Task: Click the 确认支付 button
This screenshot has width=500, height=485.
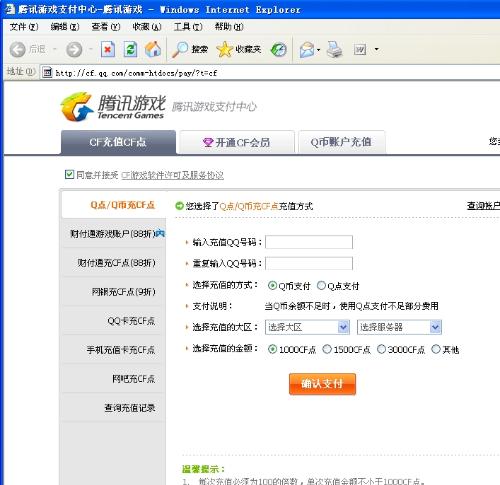Action: pyautogui.click(x=322, y=384)
